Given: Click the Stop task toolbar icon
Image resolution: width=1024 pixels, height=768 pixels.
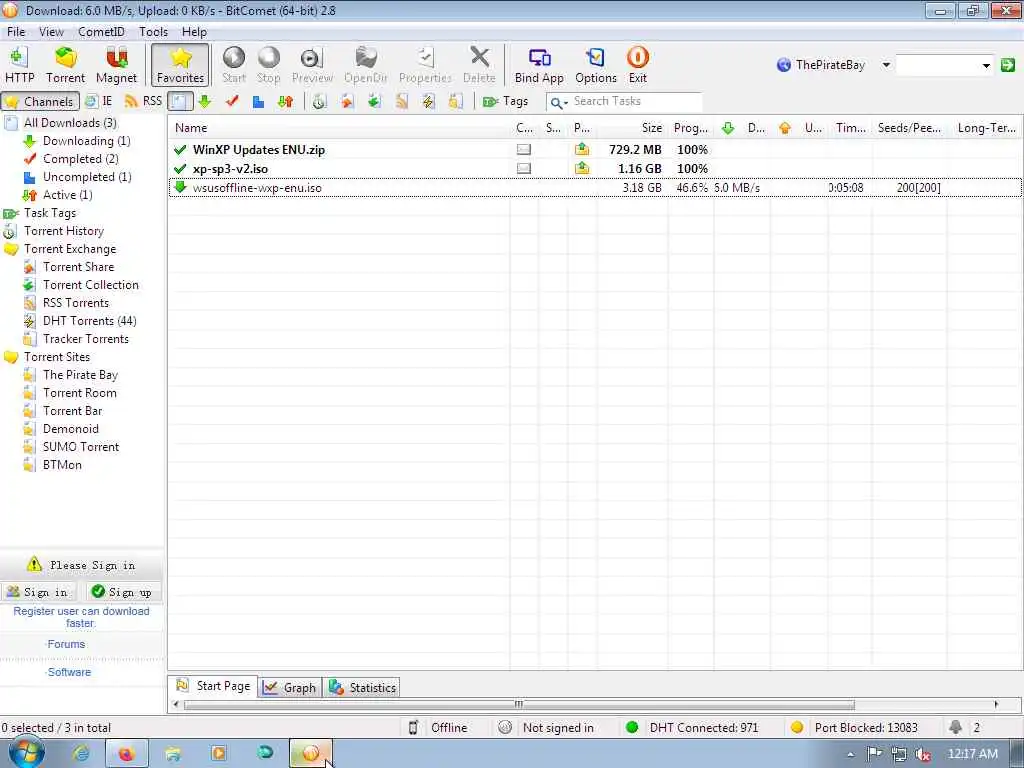Looking at the screenshot, I should [268, 65].
